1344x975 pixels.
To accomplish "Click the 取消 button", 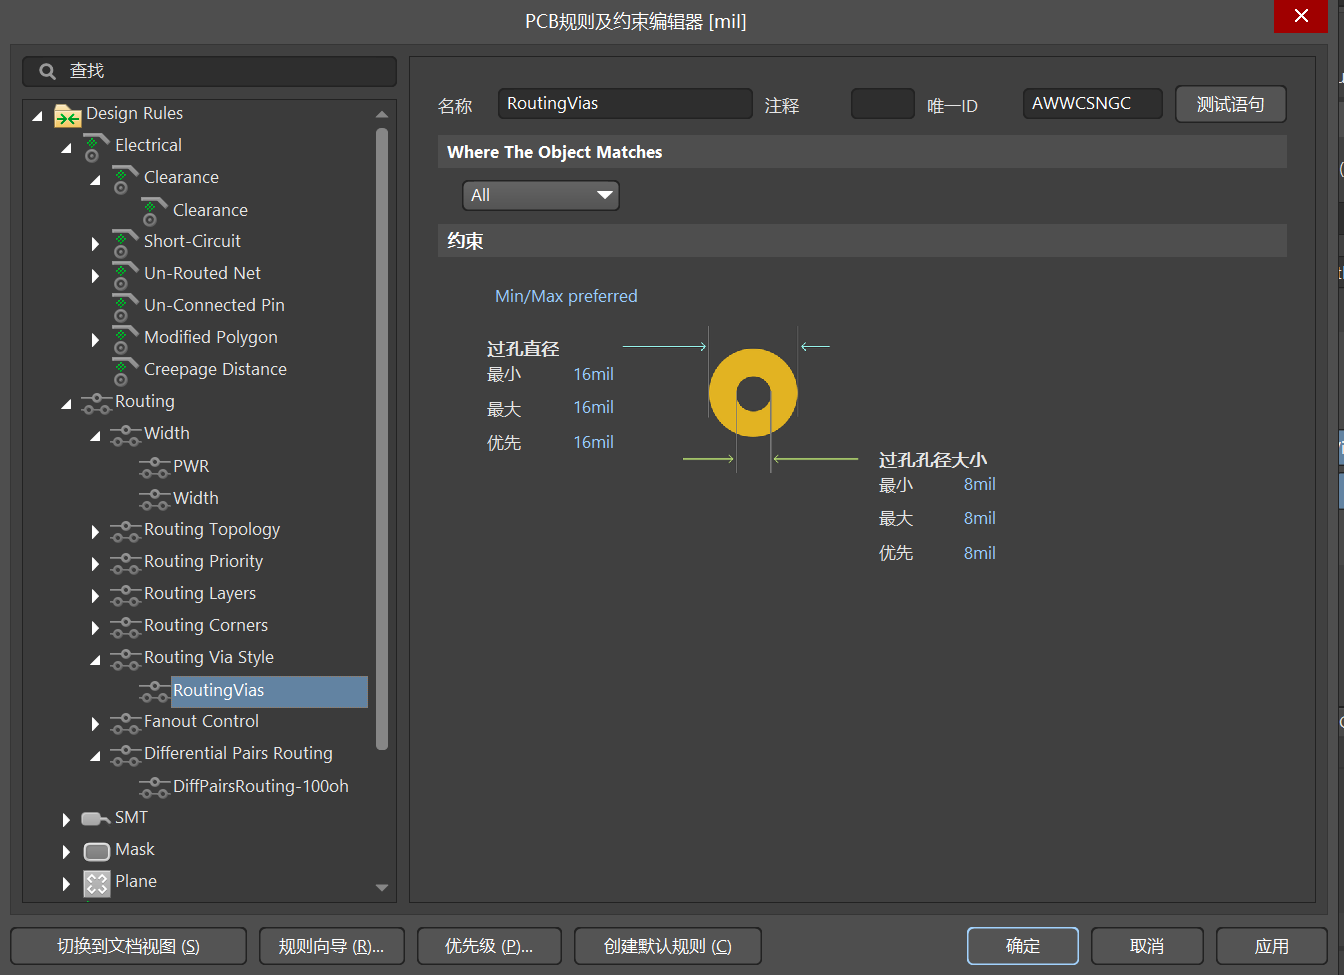I will [1147, 946].
